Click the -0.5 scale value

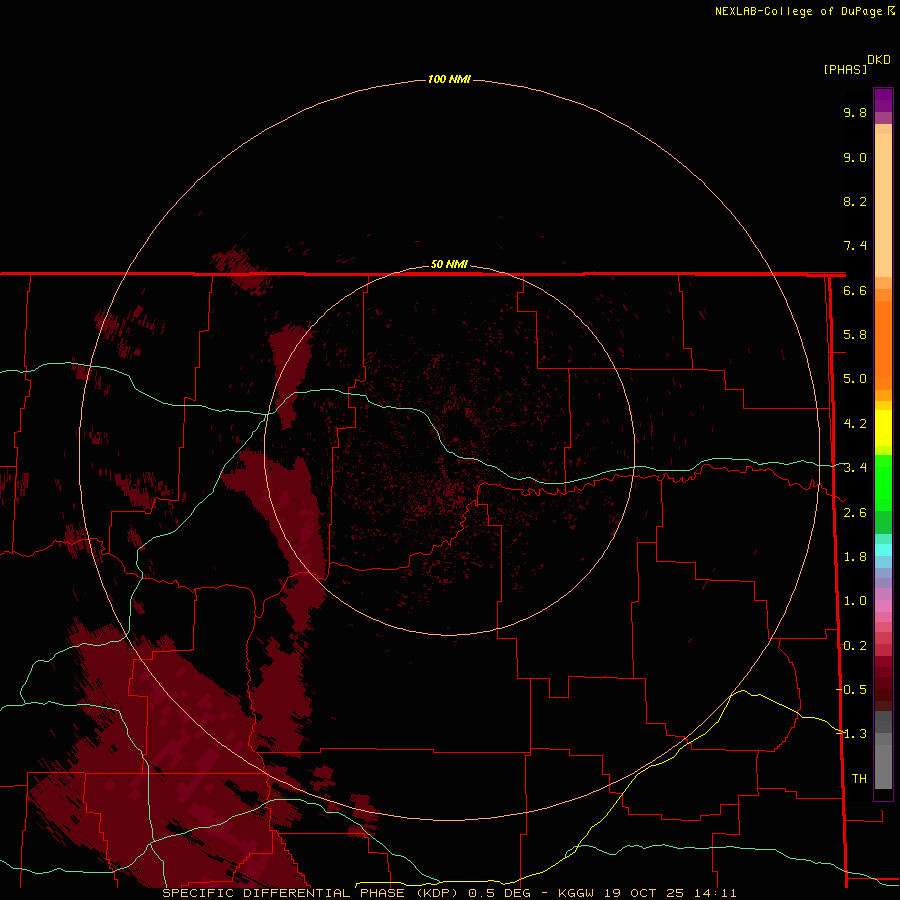click(x=852, y=690)
